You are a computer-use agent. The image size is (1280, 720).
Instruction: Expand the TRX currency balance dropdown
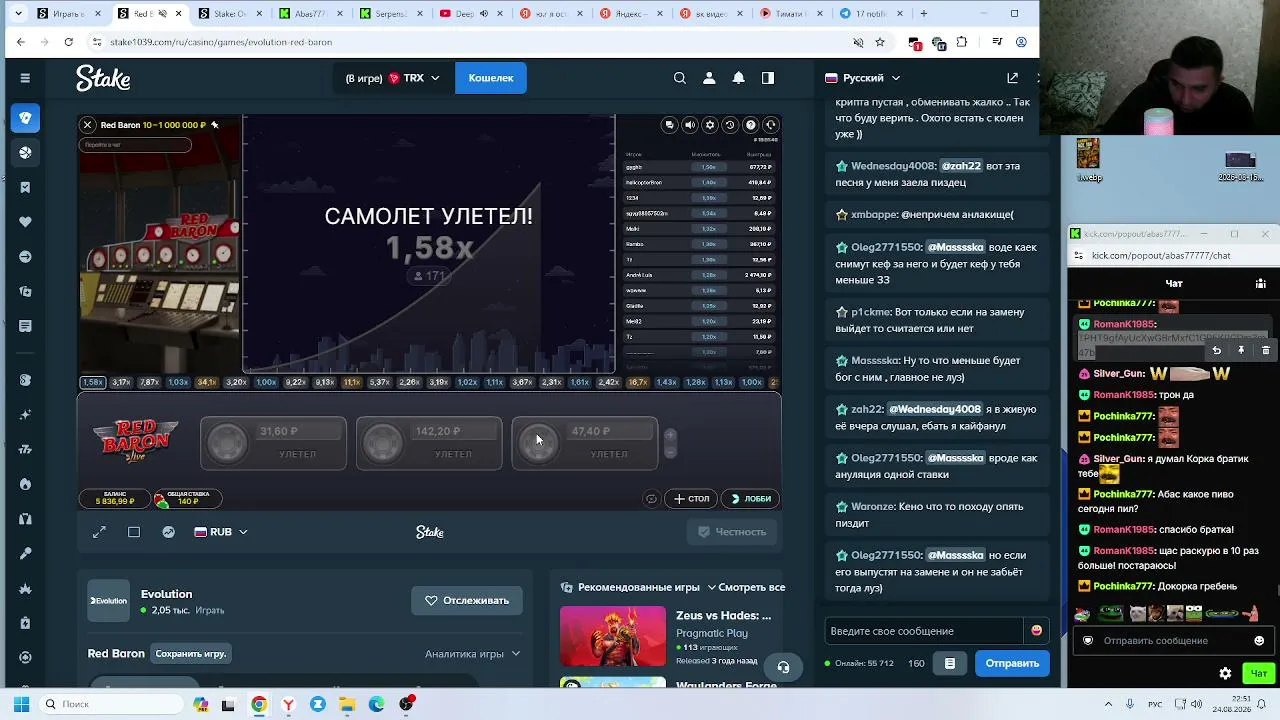[x=393, y=78]
